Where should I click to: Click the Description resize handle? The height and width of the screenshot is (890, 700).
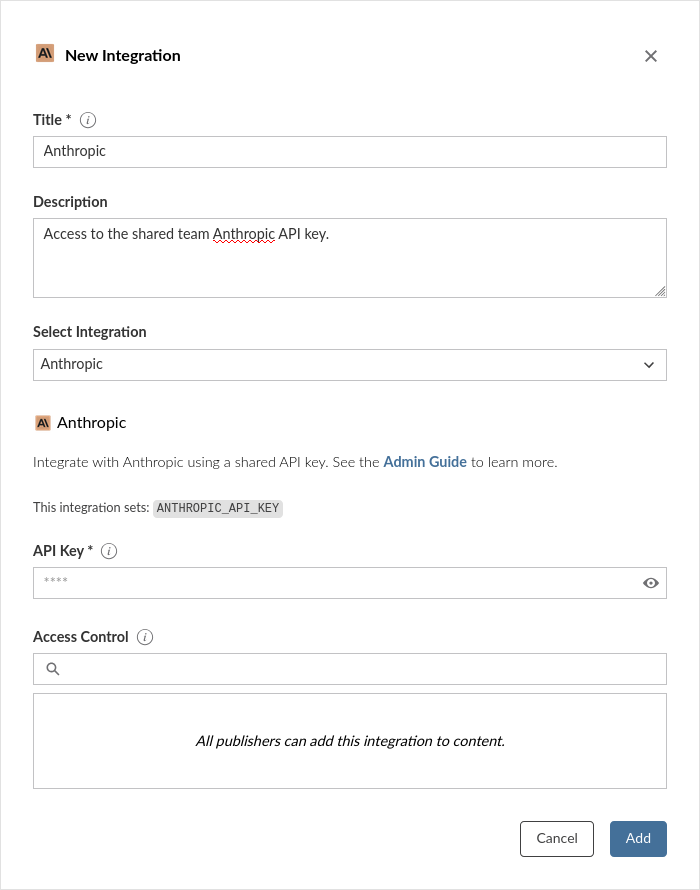coord(661,292)
